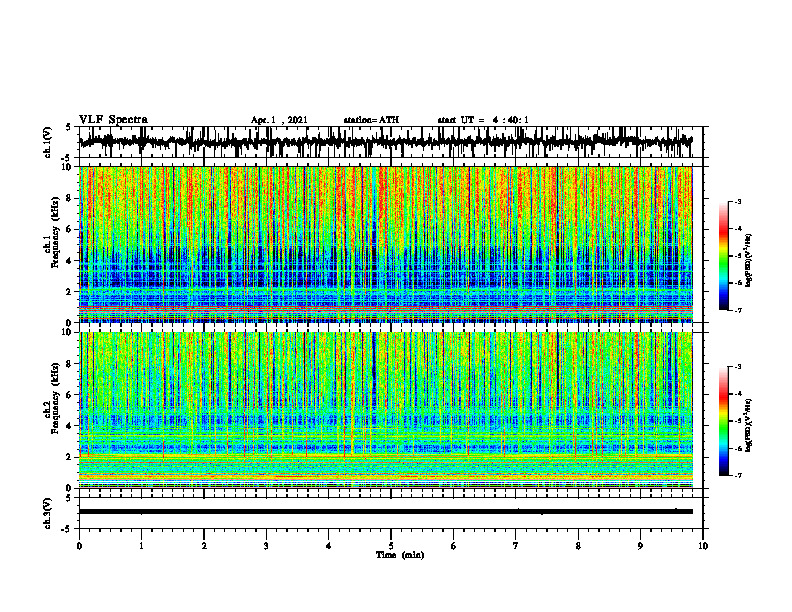Click the log(PSD) label of lower color scale
Viewport: 792px width, 612px height.
tap(749, 425)
